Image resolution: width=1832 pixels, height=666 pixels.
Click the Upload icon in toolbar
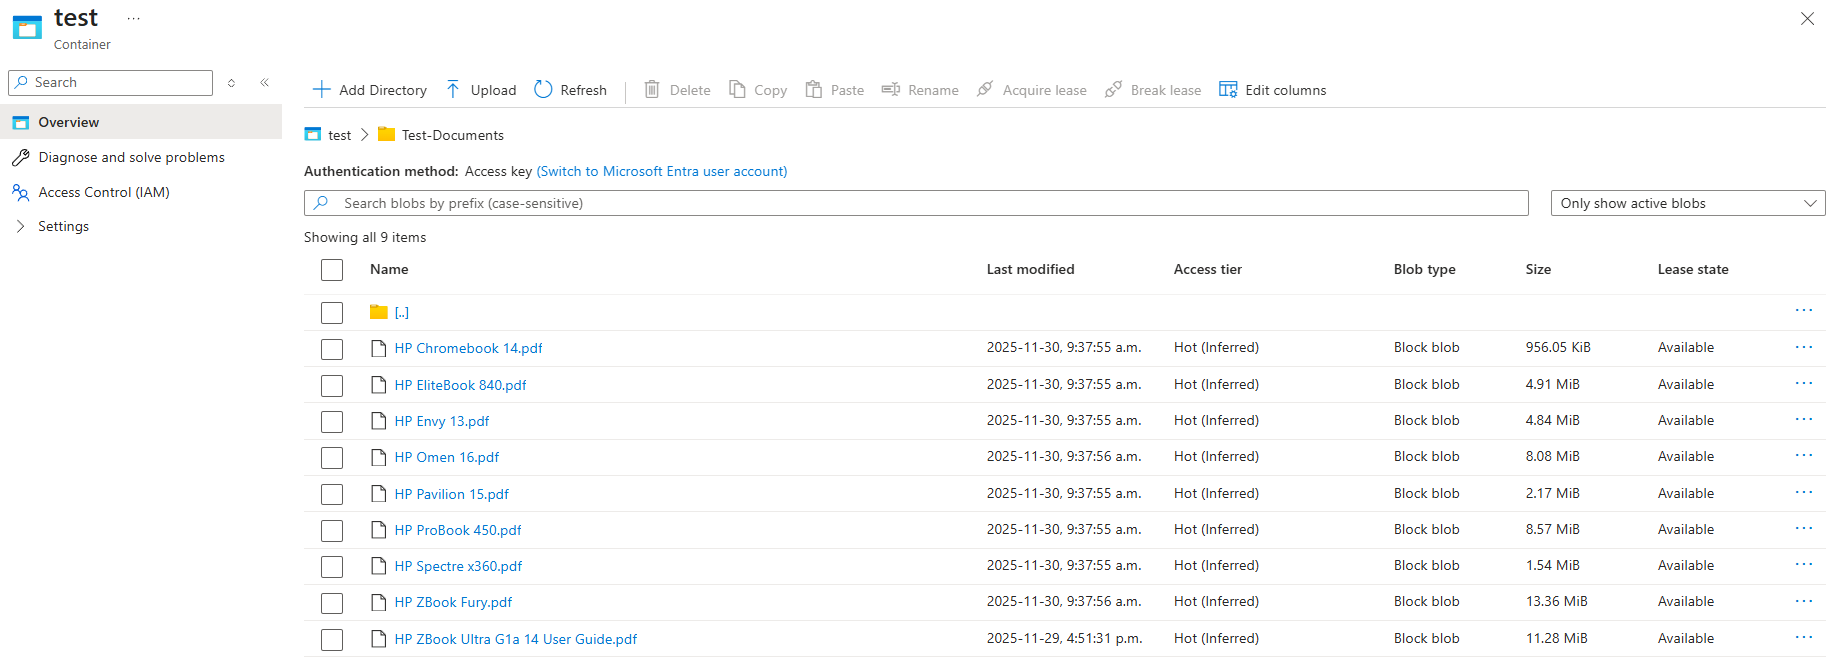coord(453,90)
